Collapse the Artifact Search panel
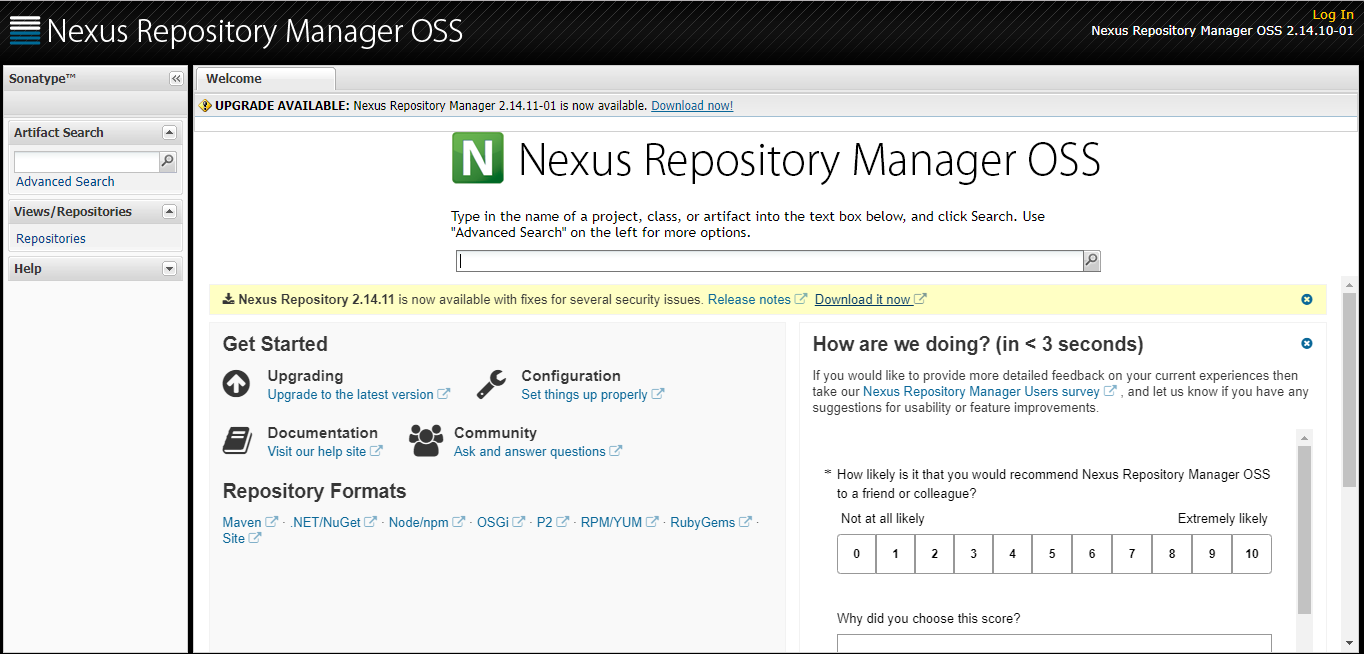1364x654 pixels. (169, 132)
